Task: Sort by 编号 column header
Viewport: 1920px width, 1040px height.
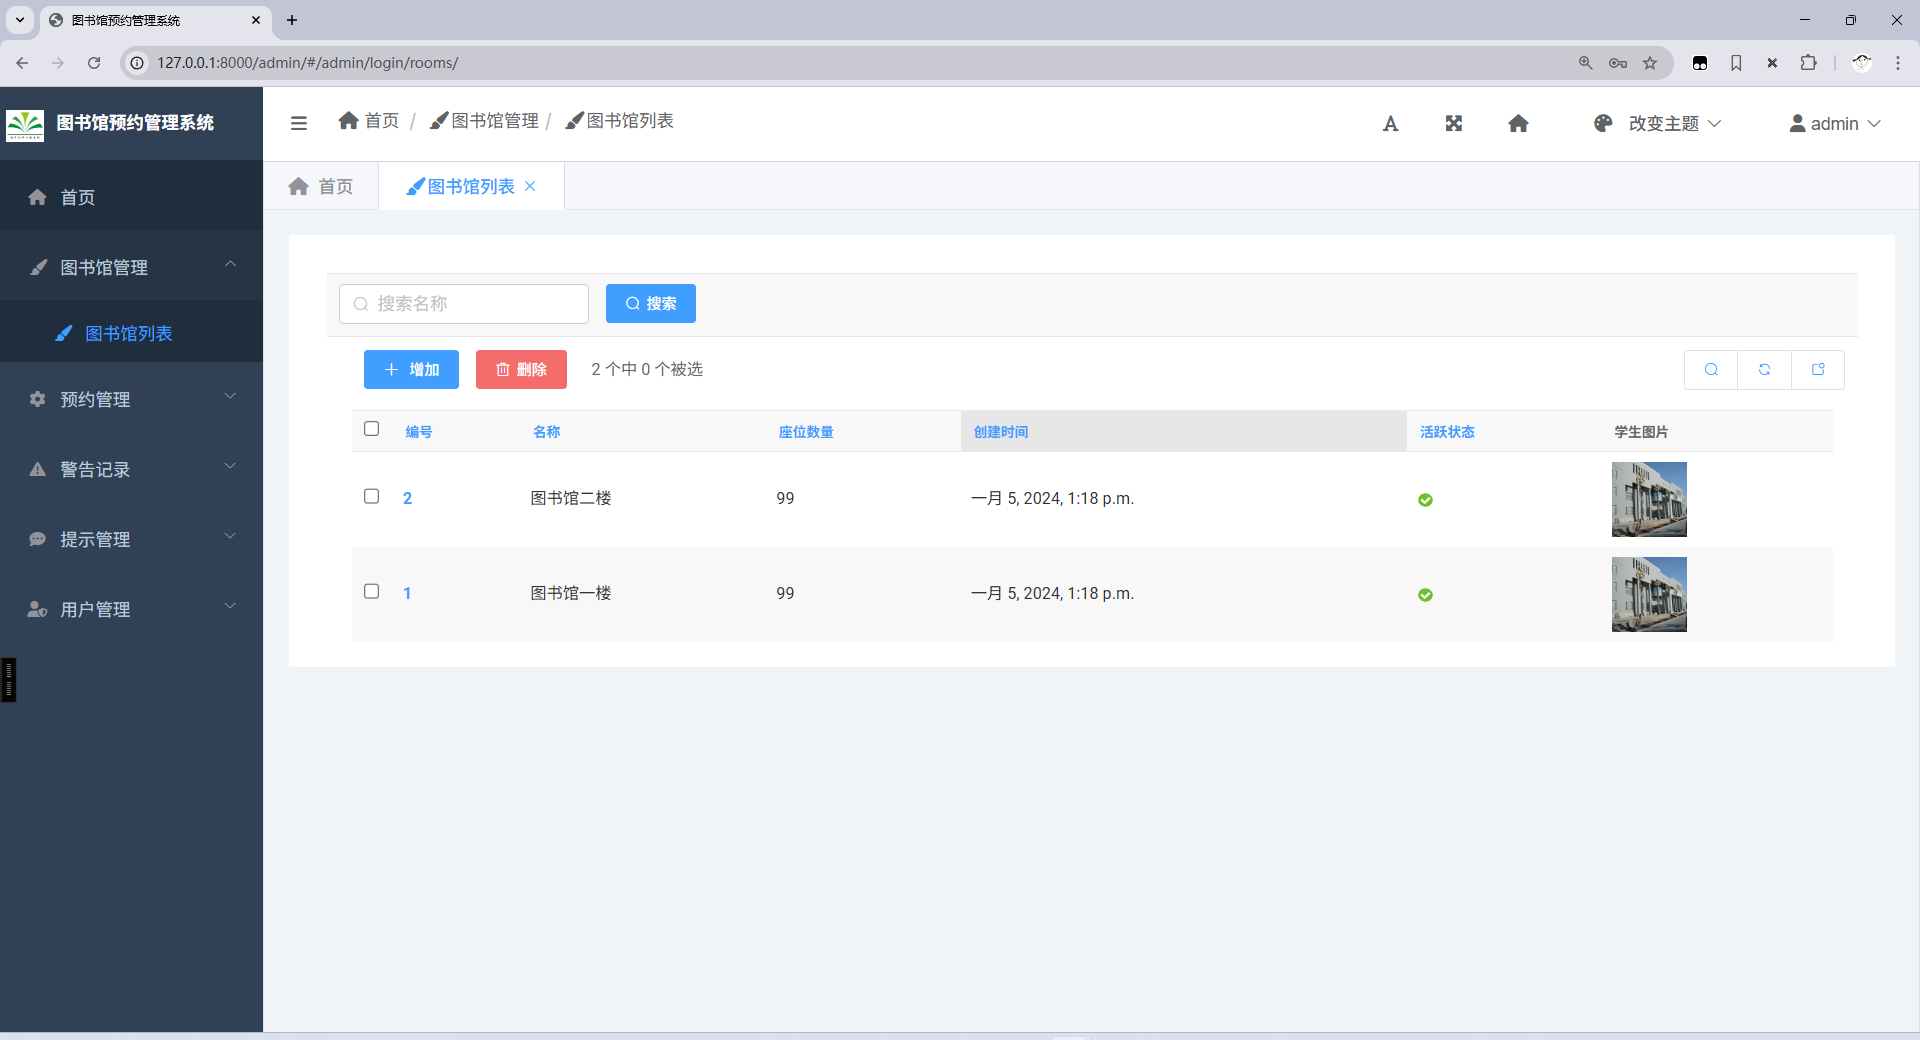Action: point(419,432)
